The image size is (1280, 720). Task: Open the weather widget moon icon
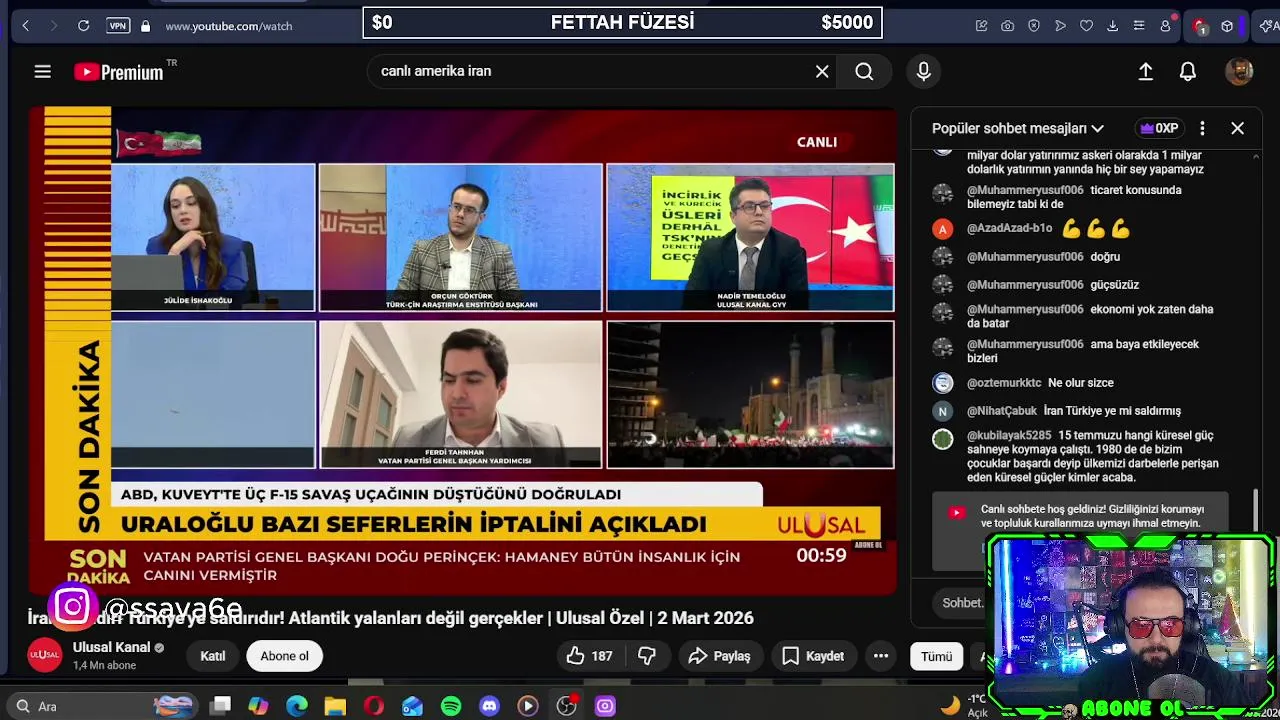pos(950,704)
